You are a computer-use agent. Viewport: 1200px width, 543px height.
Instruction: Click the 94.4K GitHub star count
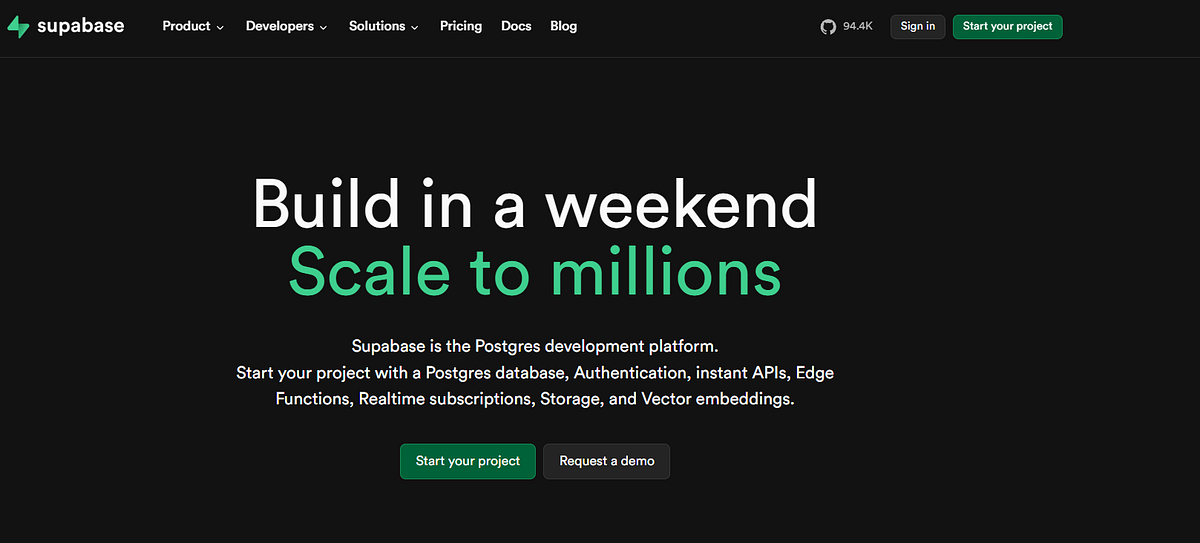[858, 27]
